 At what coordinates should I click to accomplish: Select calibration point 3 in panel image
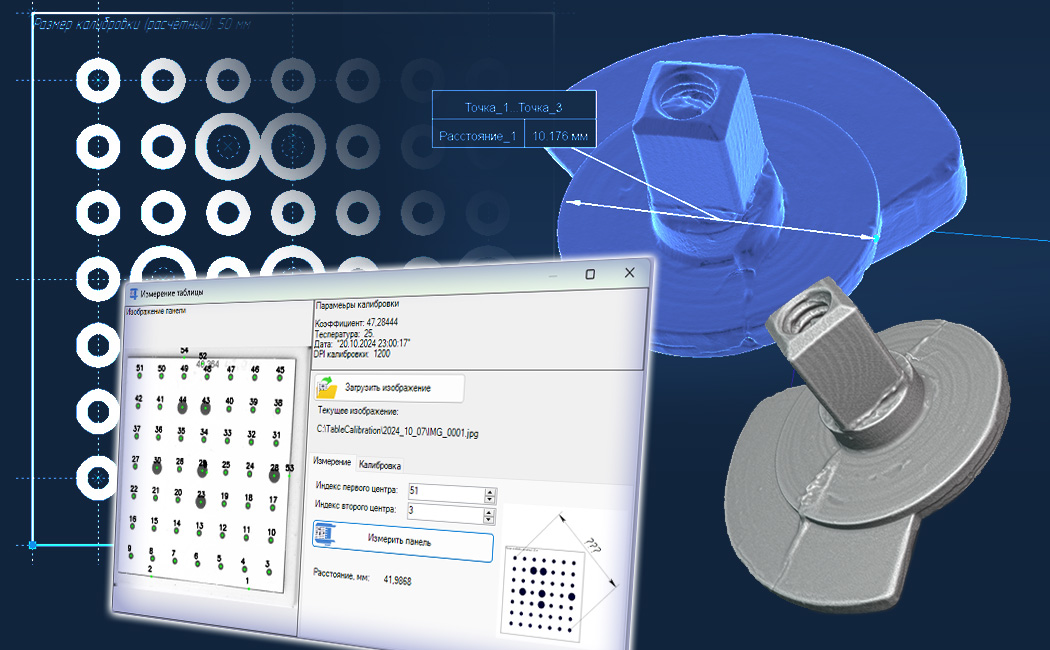point(268,567)
